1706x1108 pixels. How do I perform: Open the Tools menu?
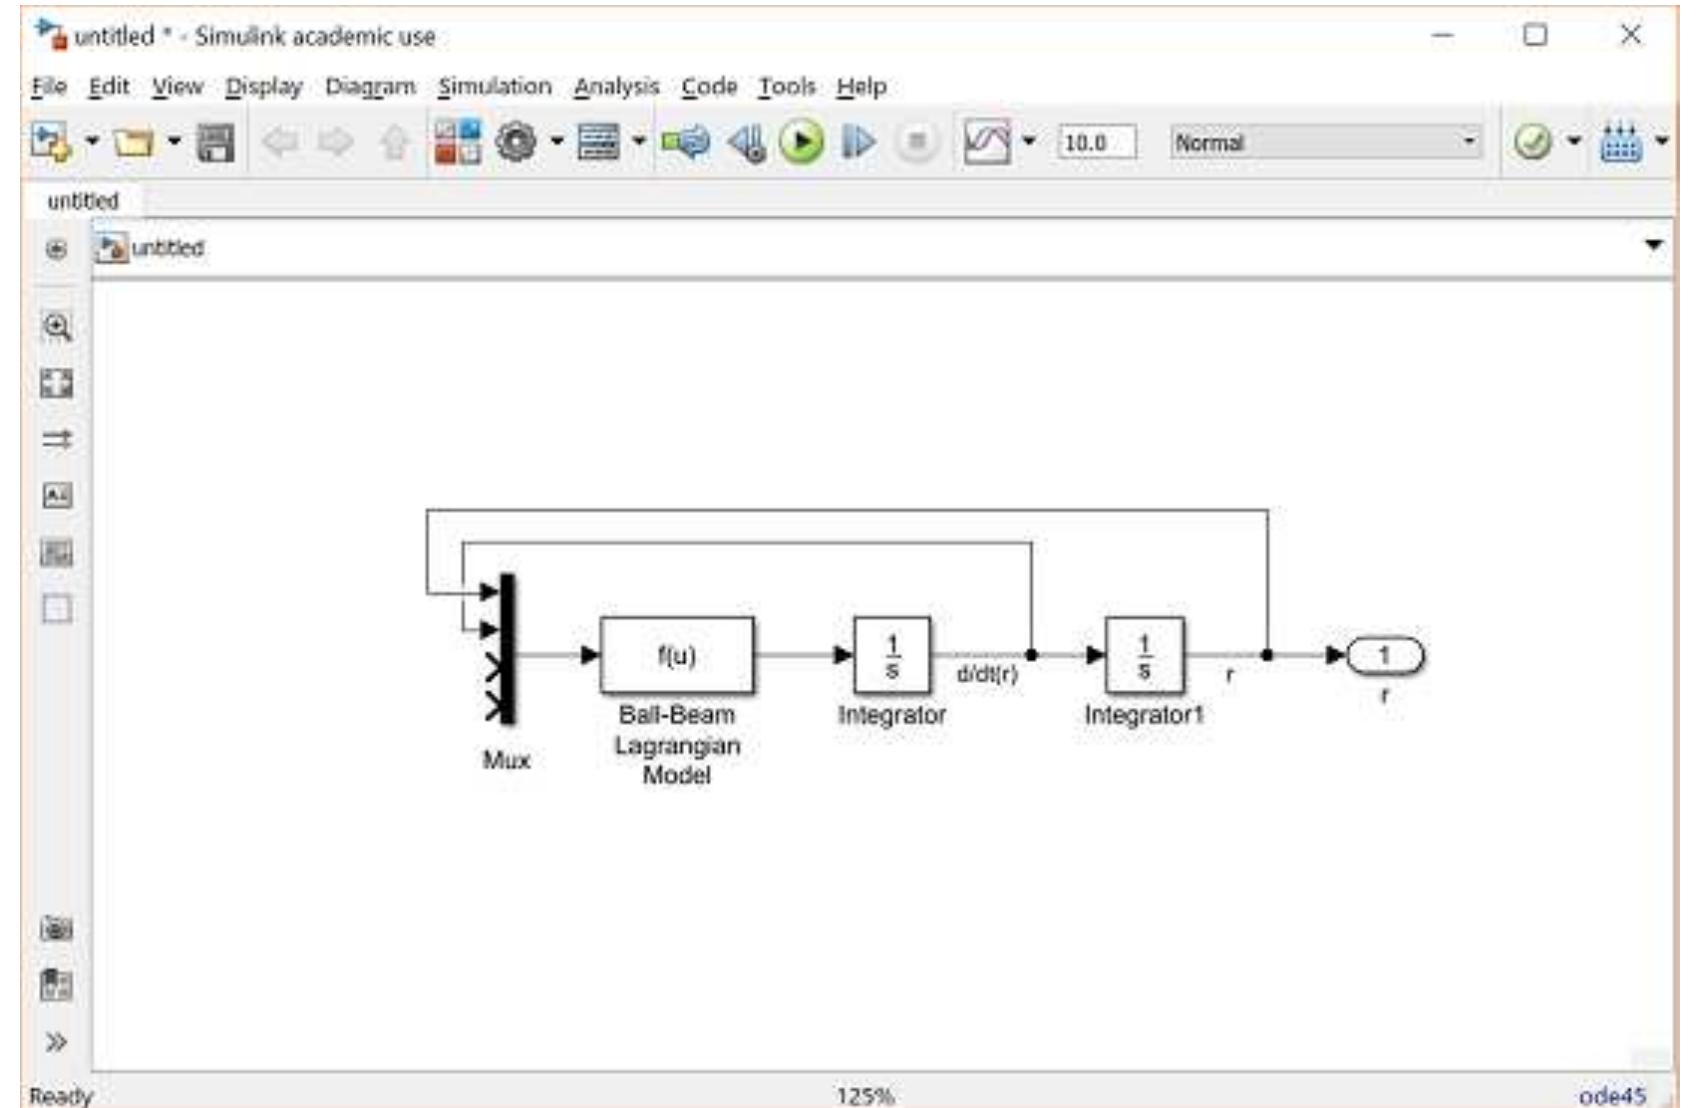[x=787, y=87]
